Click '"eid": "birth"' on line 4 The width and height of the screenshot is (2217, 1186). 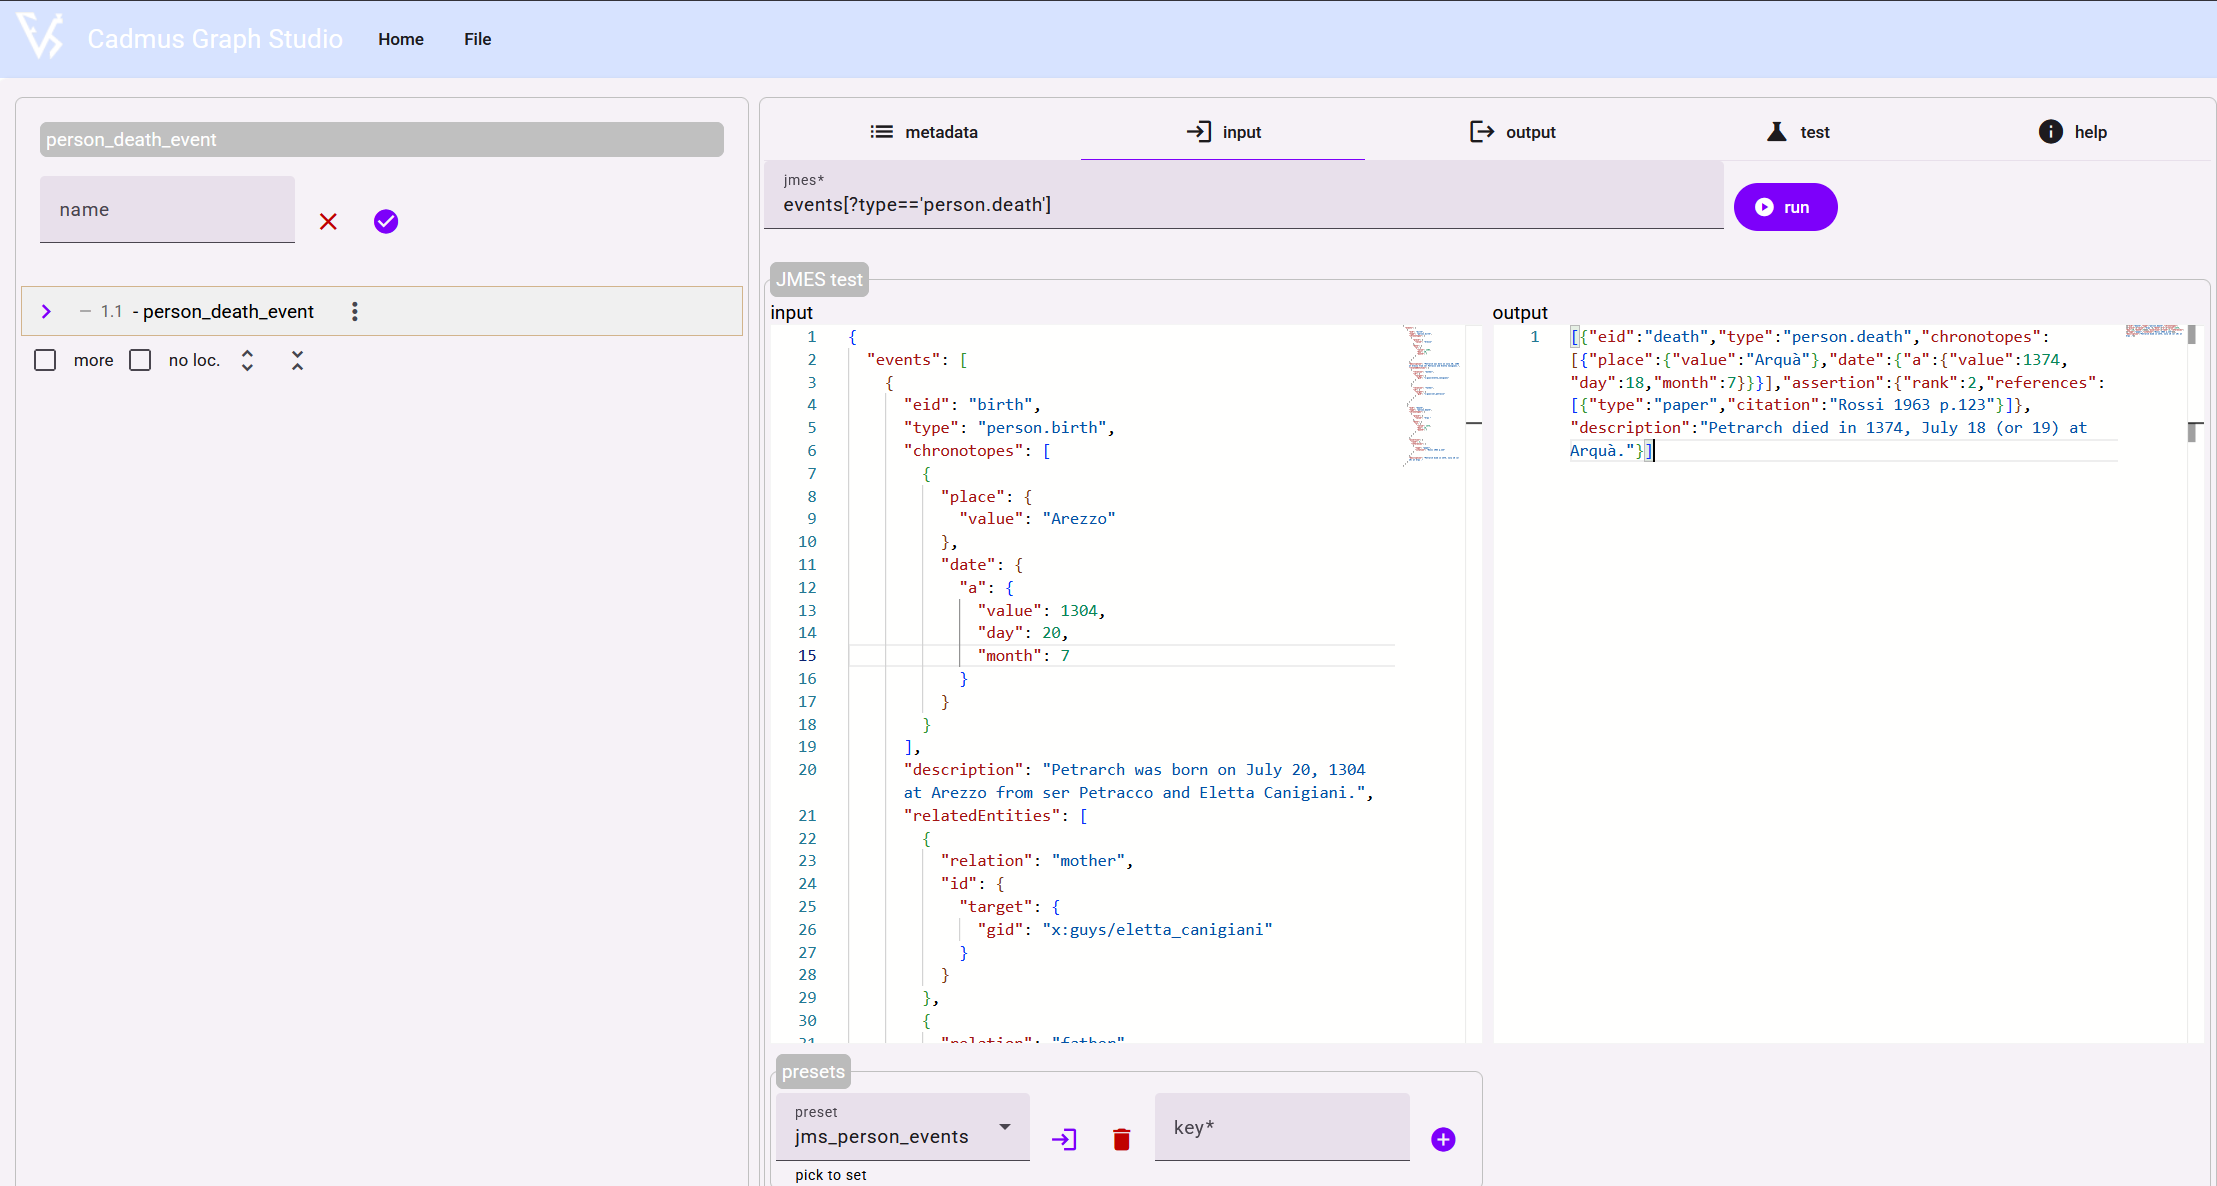(x=971, y=404)
